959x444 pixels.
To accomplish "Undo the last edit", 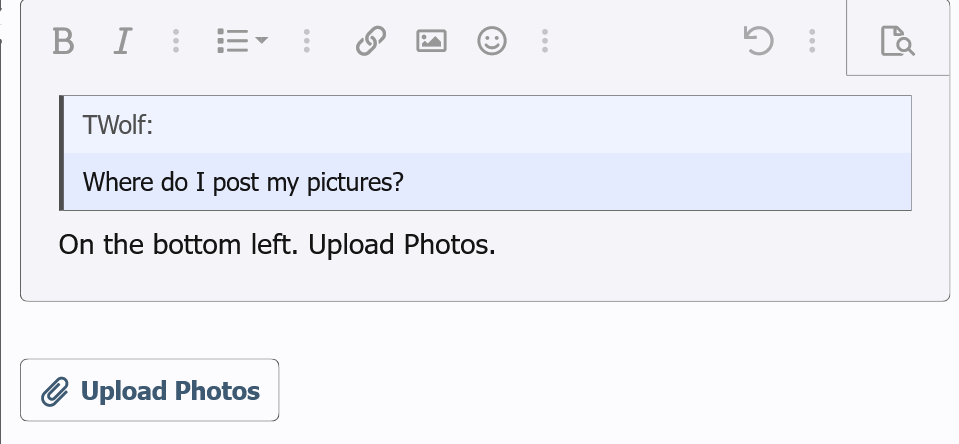I will coord(759,41).
